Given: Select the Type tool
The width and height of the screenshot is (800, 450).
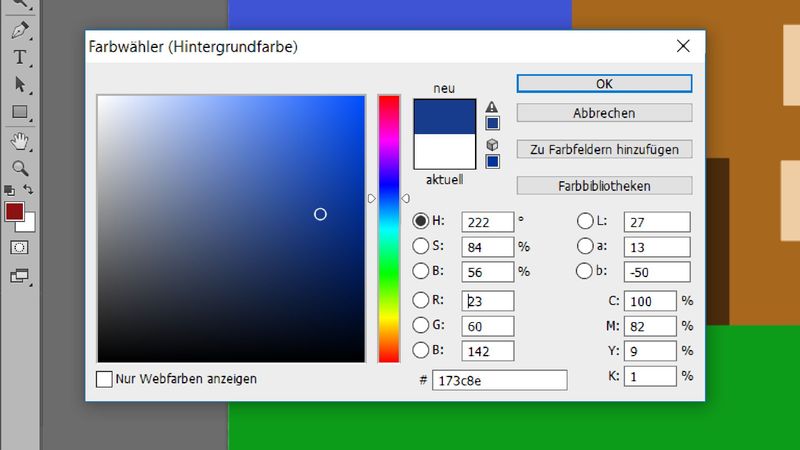Looking at the screenshot, I should tap(19, 57).
